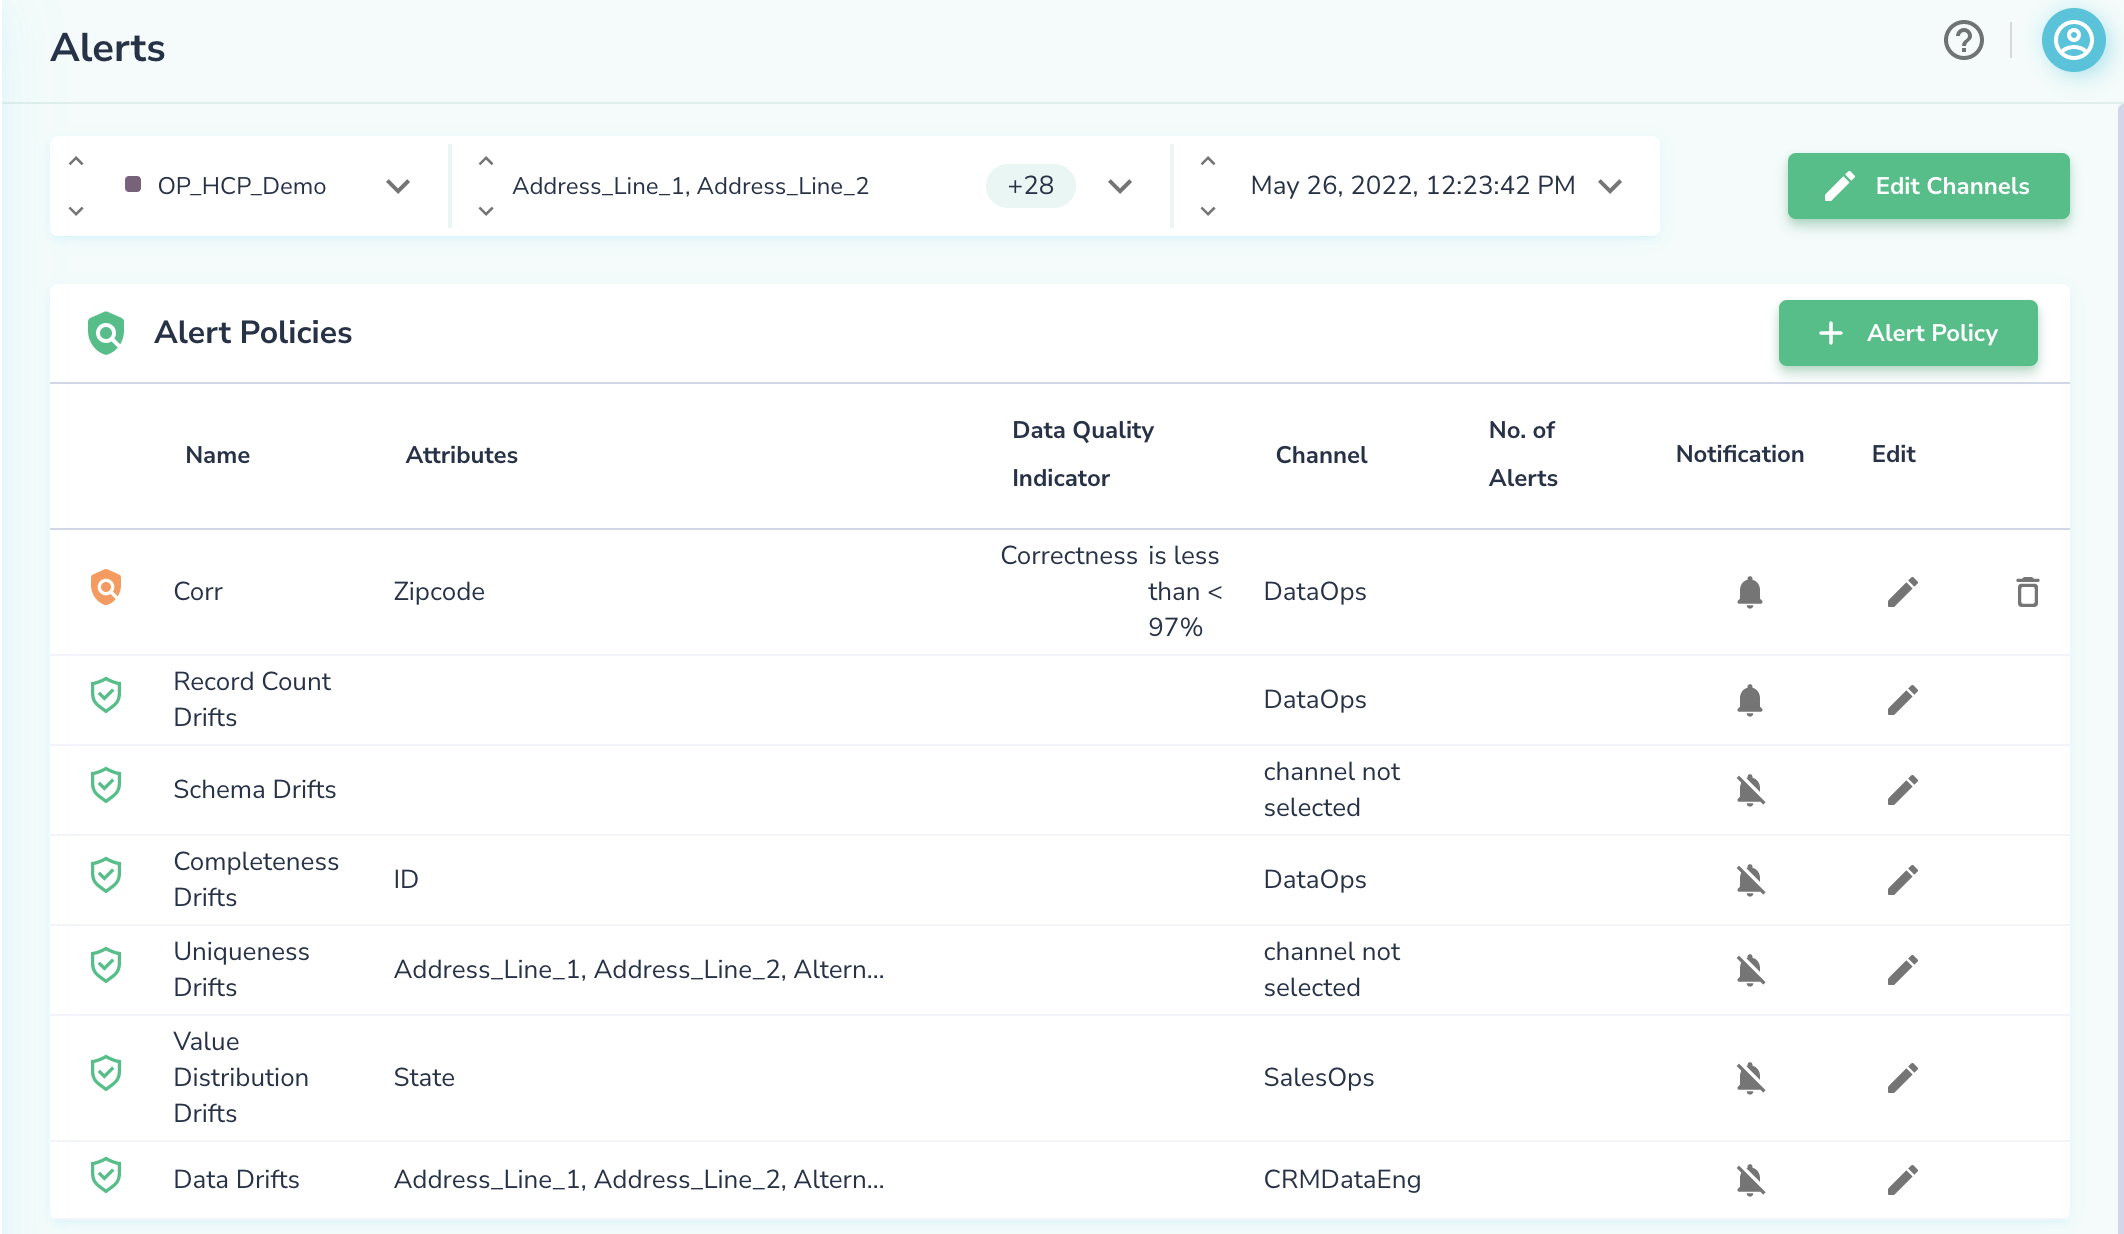Click the Edit Channels button
The height and width of the screenshot is (1234, 2124).
coord(1928,186)
